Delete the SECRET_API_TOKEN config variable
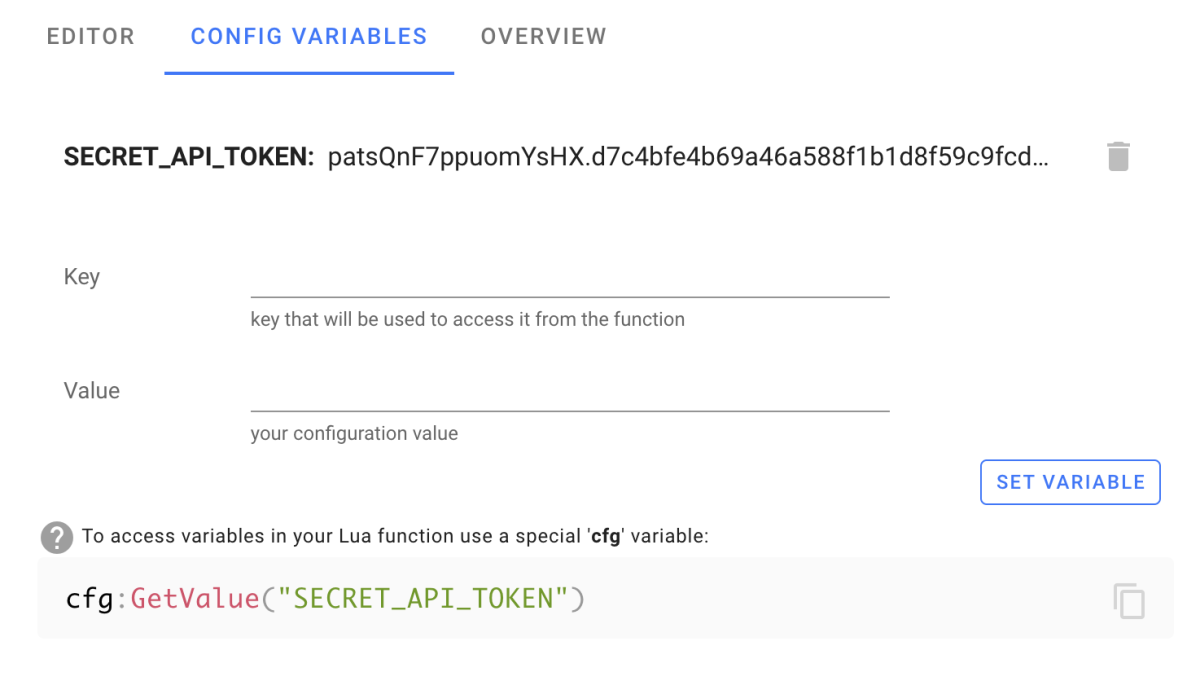The height and width of the screenshot is (681, 1200). [1117, 156]
